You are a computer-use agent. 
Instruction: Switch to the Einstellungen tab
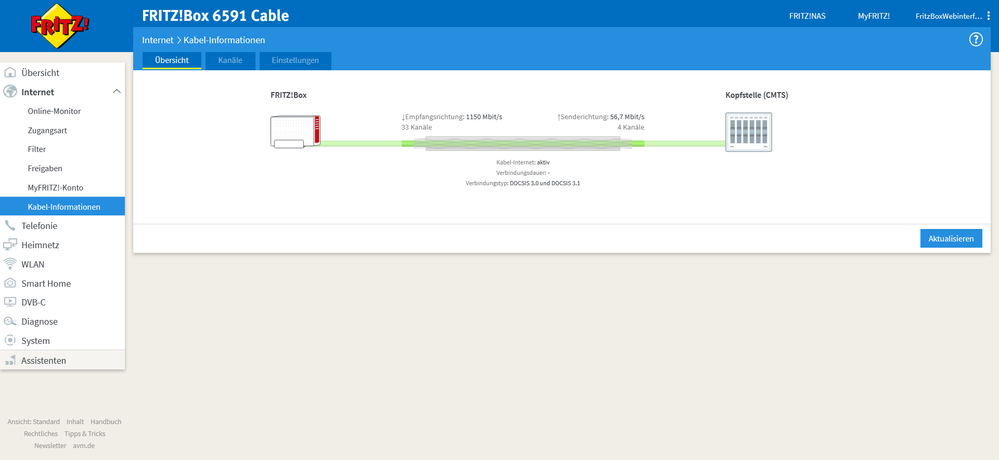pos(295,61)
